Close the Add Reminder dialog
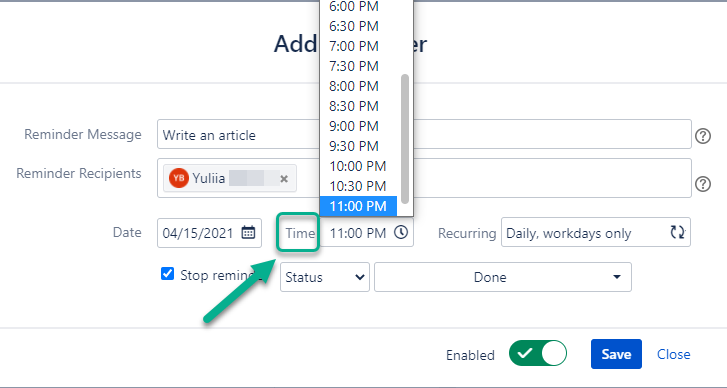This screenshot has height=388, width=727. (673, 354)
